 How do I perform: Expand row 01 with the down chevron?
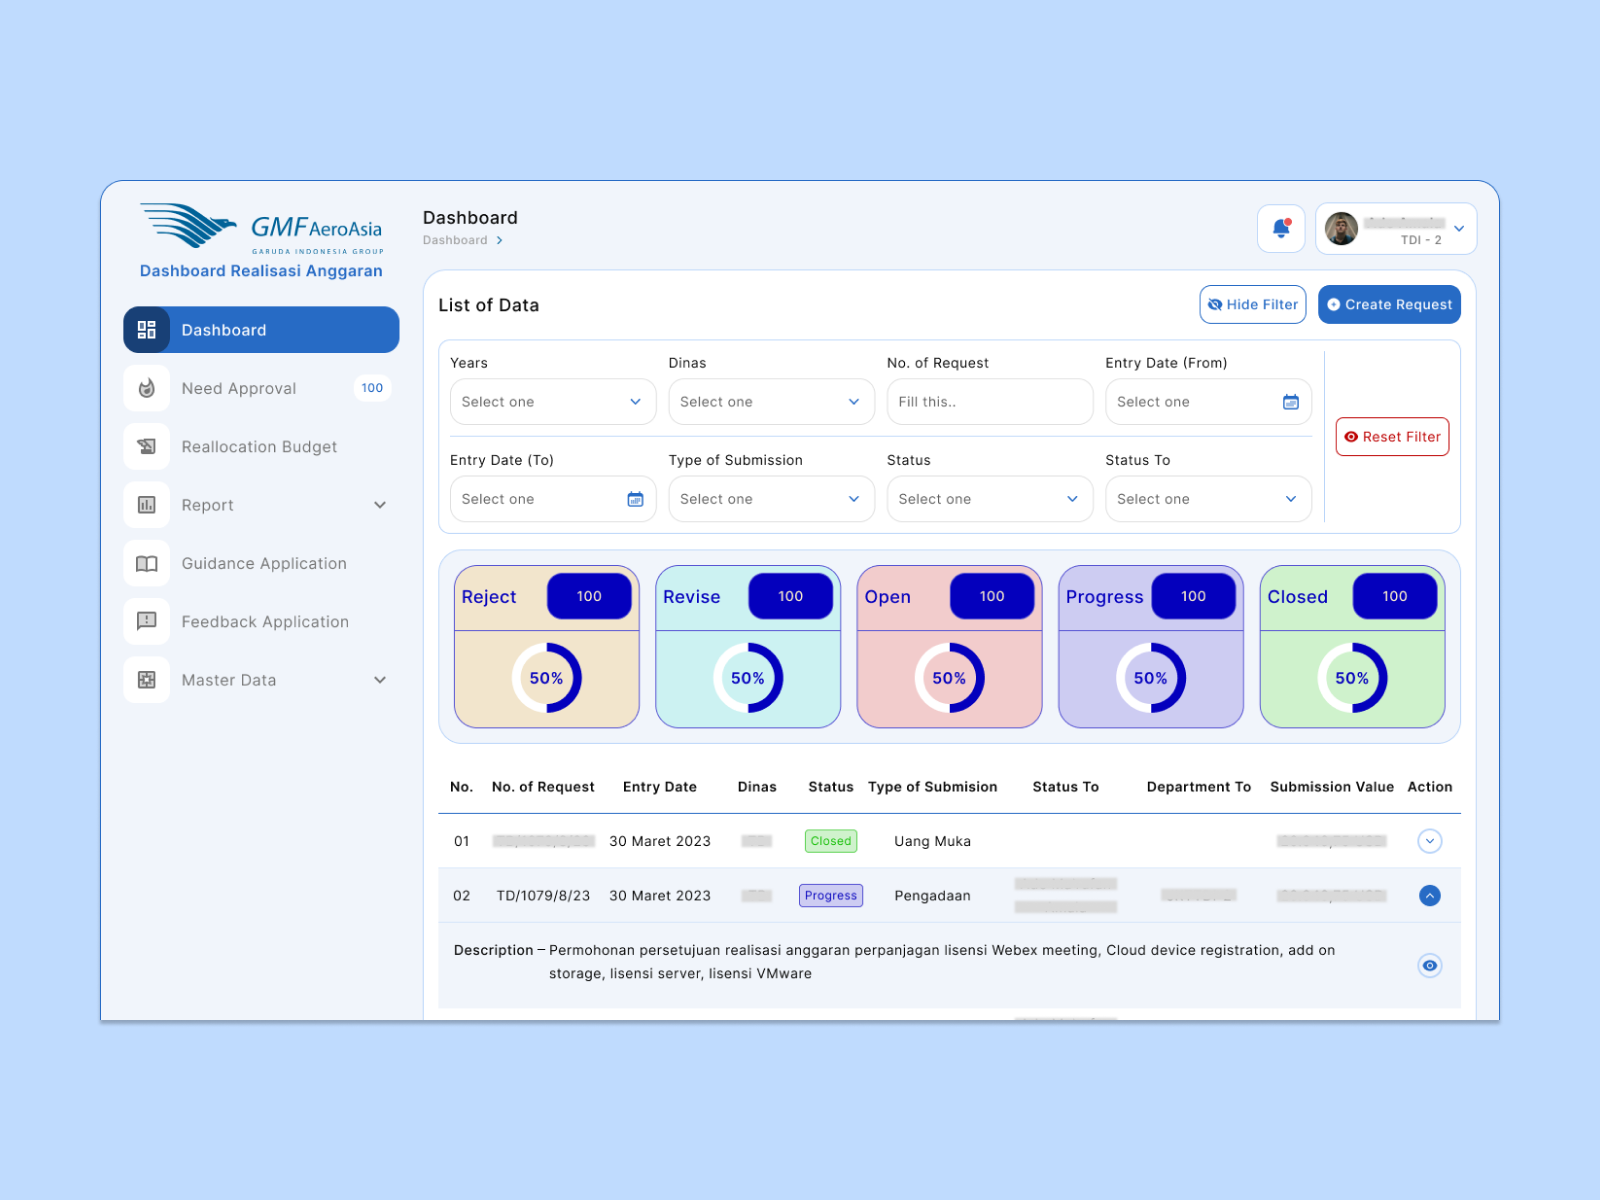[x=1429, y=841]
